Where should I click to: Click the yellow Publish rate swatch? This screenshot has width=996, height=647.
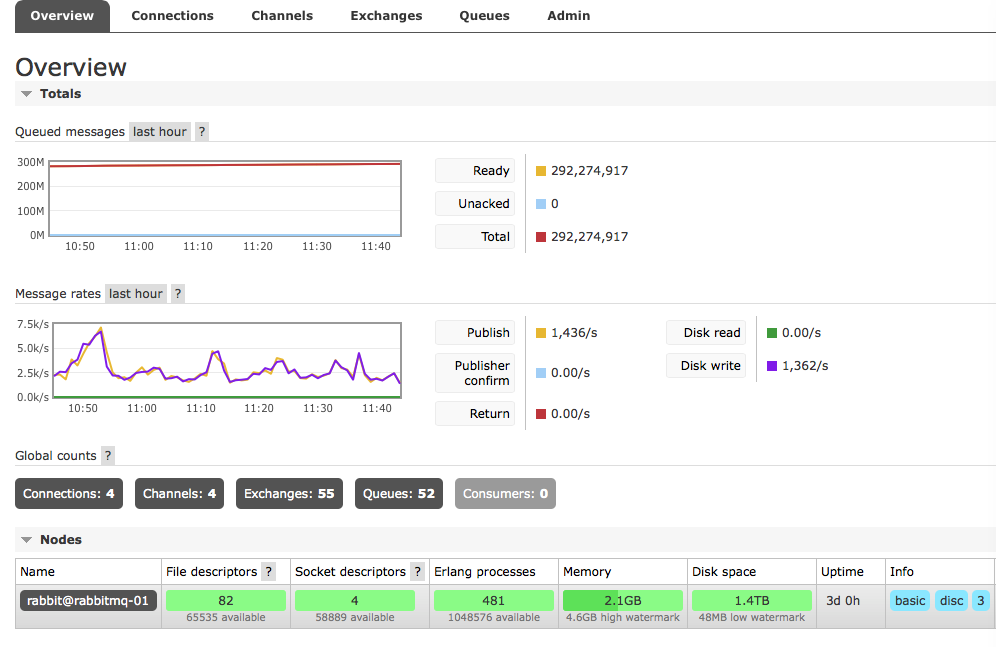click(x=541, y=333)
